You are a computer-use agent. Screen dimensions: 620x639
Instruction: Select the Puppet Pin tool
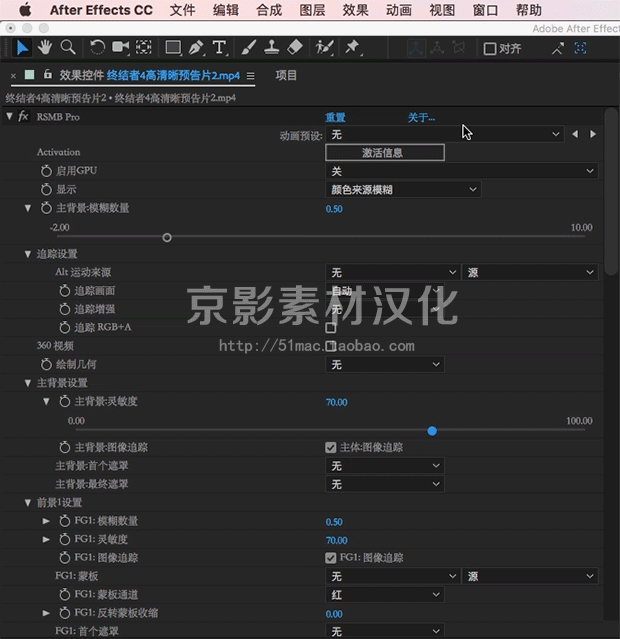point(352,48)
